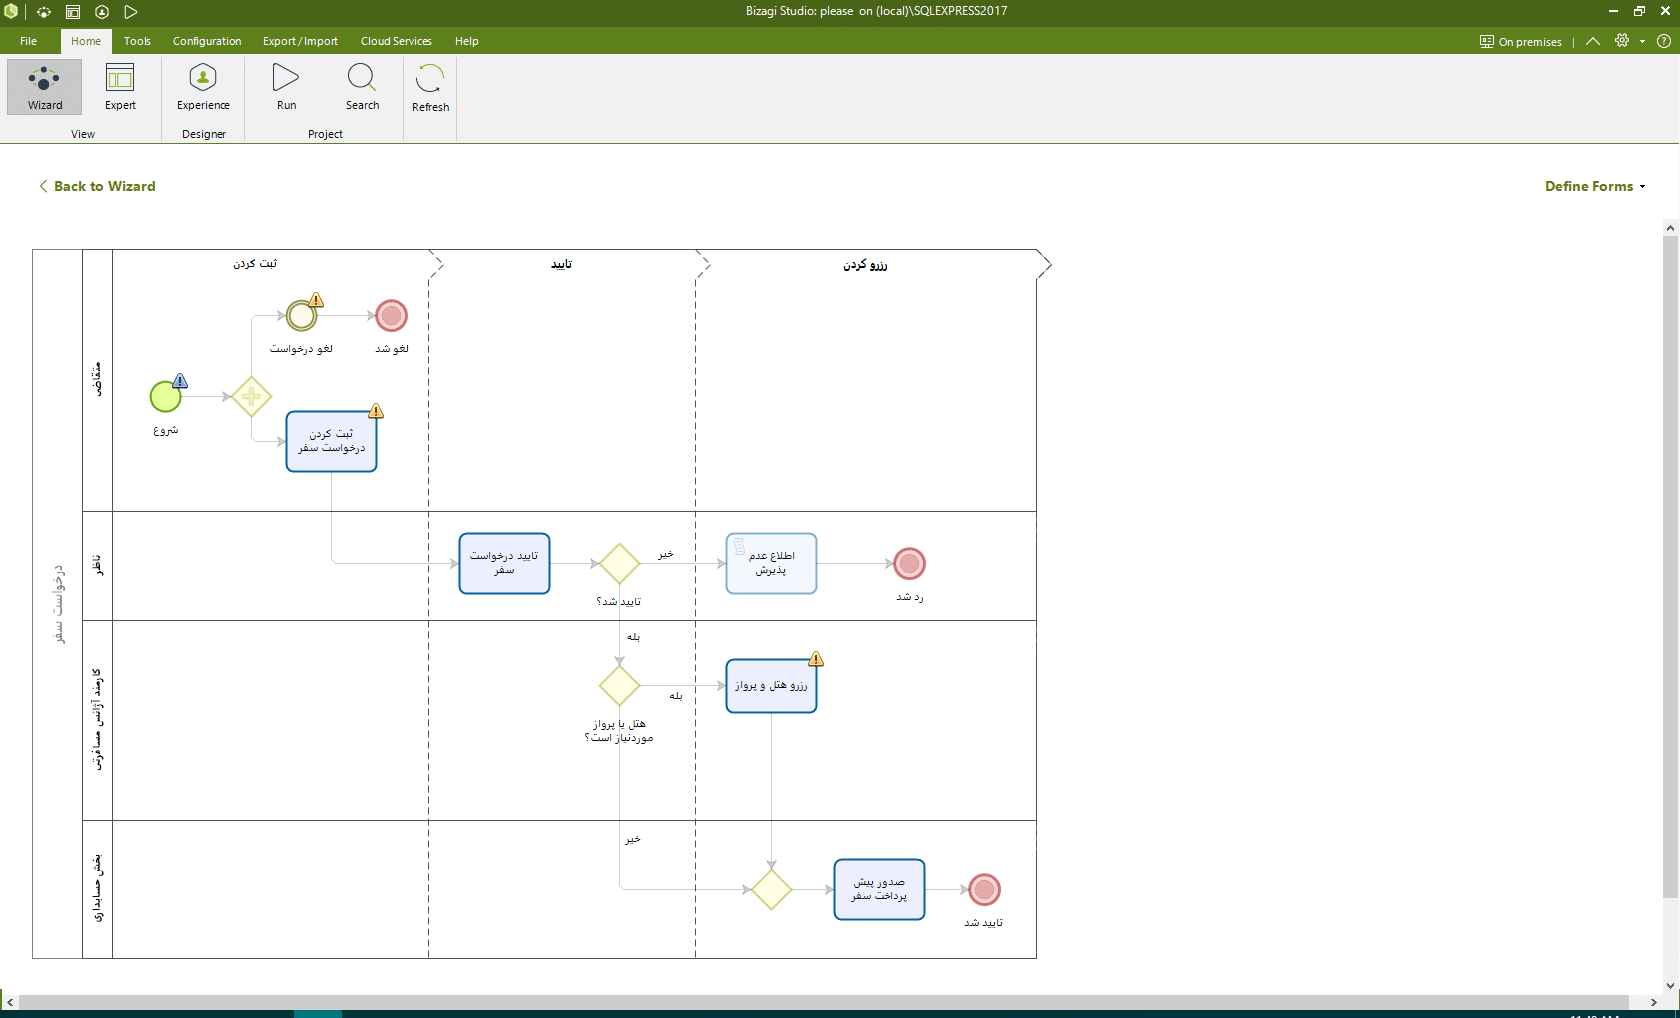Open the Cloud Services tab

[396, 41]
